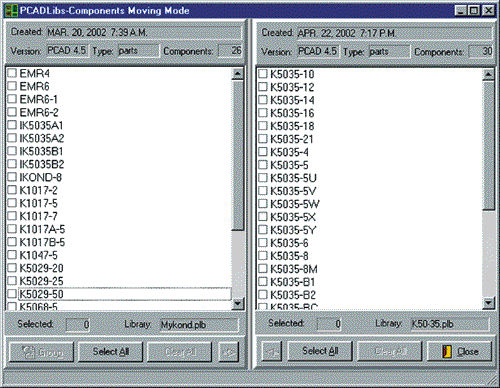
Task: Close the dialog with the Close button
Action: [x=460, y=351]
